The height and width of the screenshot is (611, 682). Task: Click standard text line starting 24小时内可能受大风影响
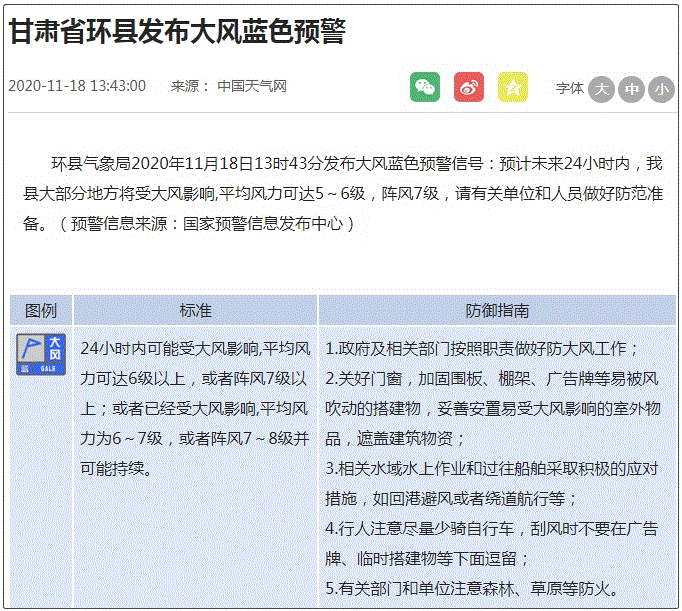point(195,348)
